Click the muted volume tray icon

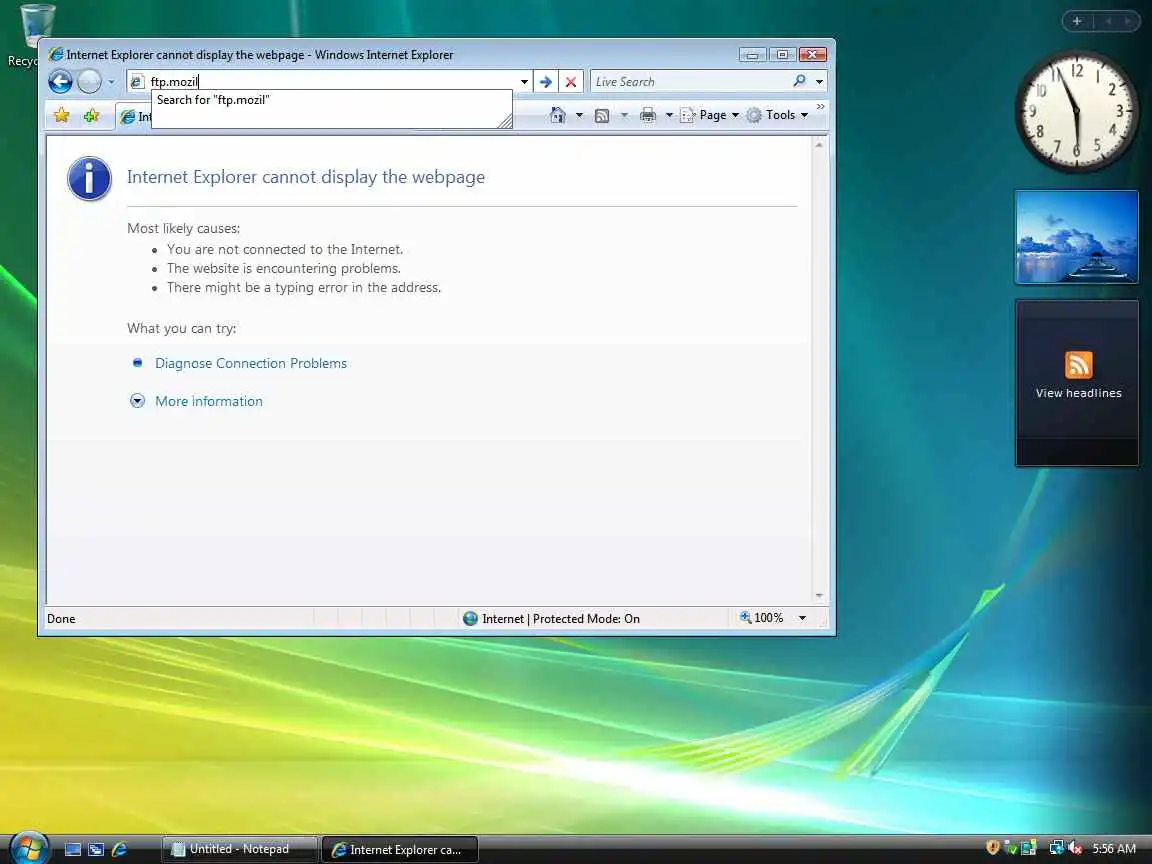[x=1075, y=848]
